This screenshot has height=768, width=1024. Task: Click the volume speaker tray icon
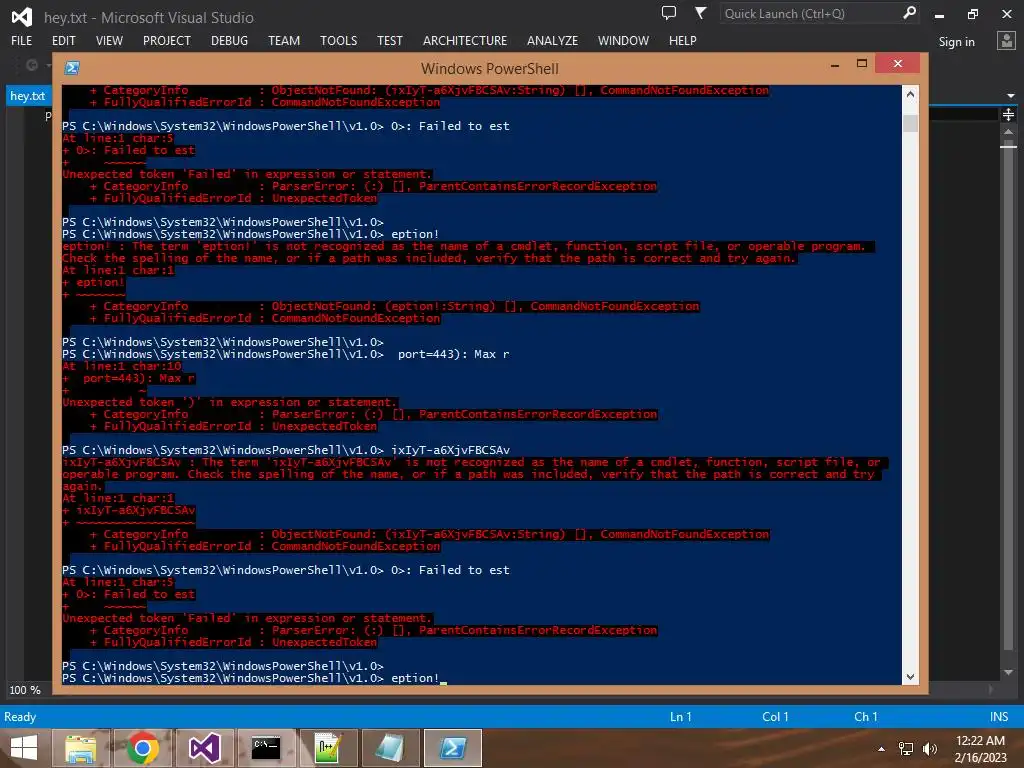pyautogui.click(x=929, y=749)
